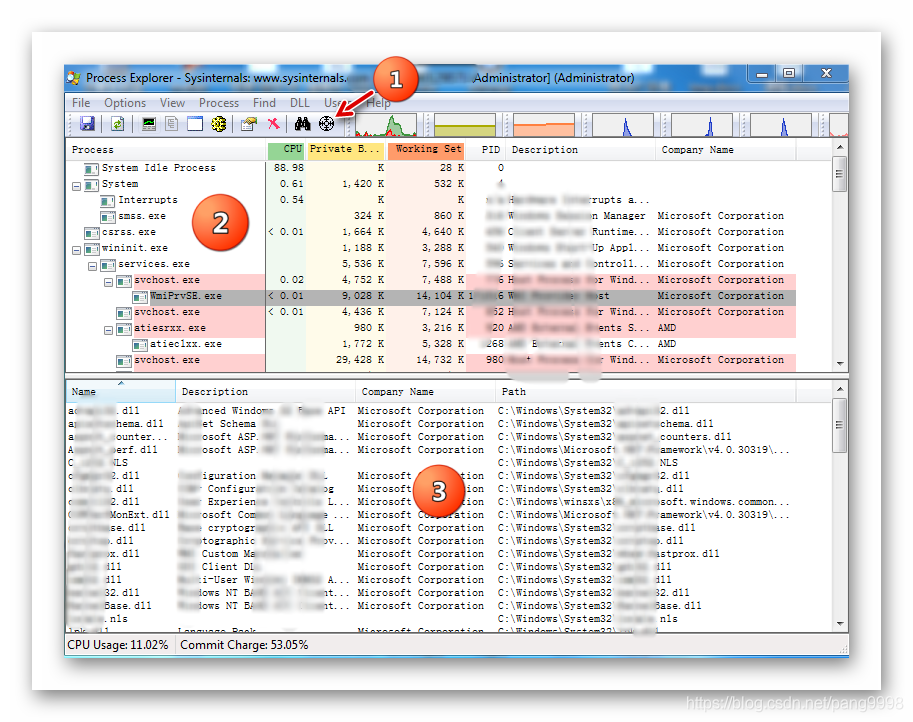
Task: Click the Find Window's Process target icon
Action: [x=326, y=124]
